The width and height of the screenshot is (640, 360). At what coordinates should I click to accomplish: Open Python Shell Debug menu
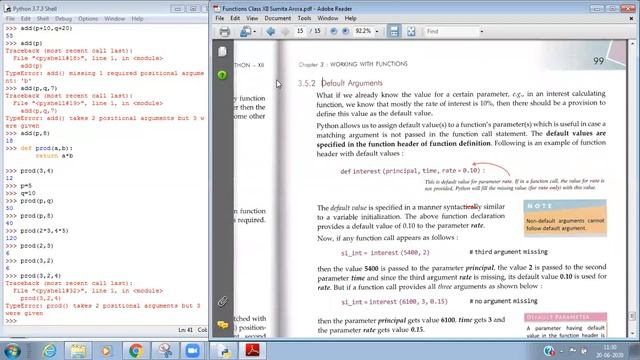coord(63,19)
